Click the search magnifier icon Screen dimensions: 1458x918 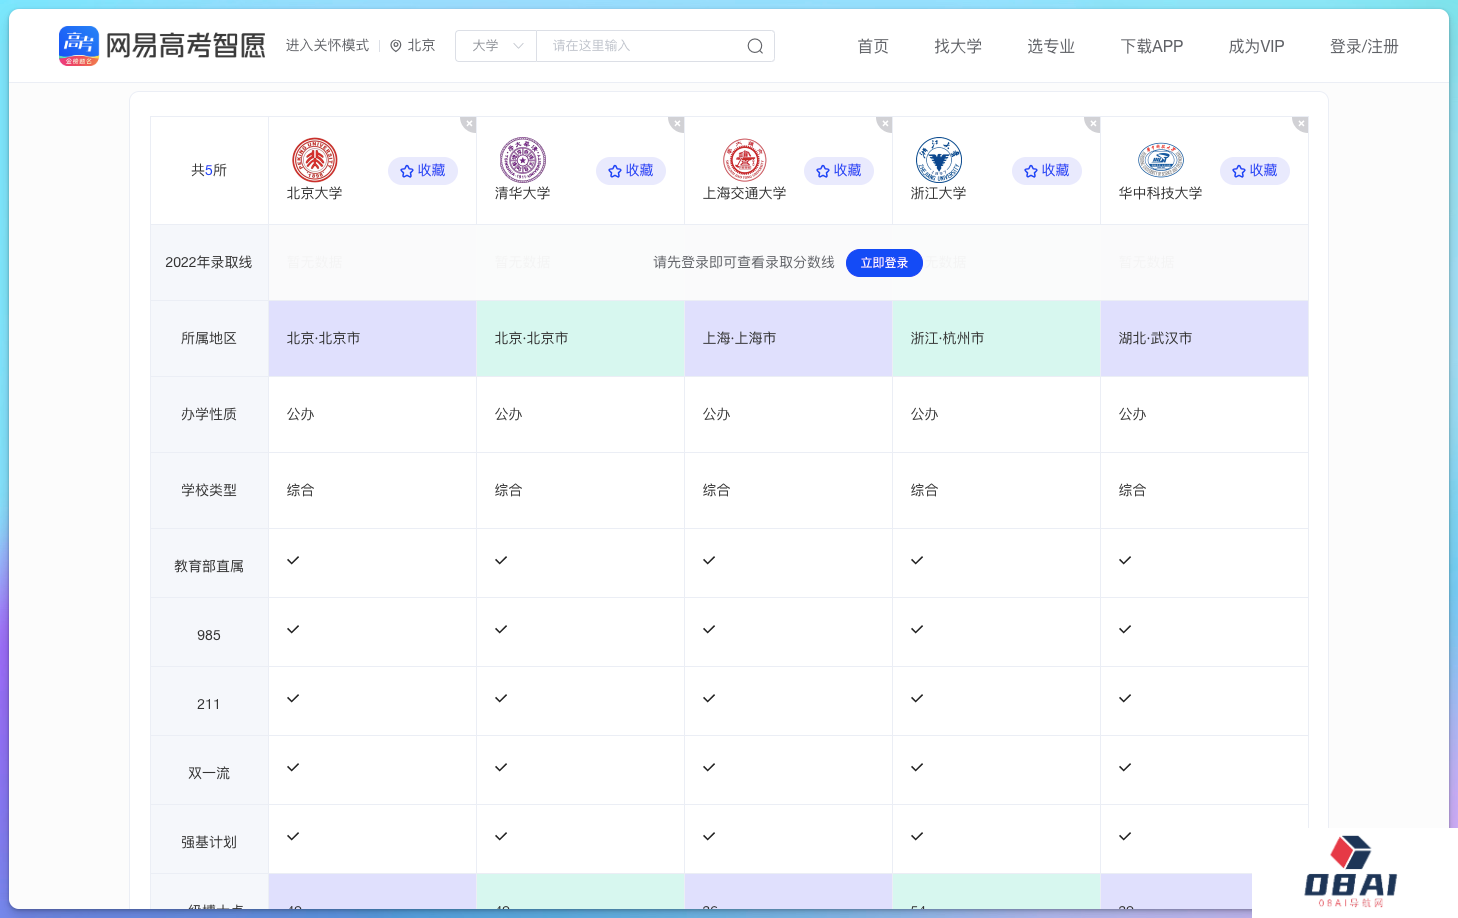[x=755, y=46]
